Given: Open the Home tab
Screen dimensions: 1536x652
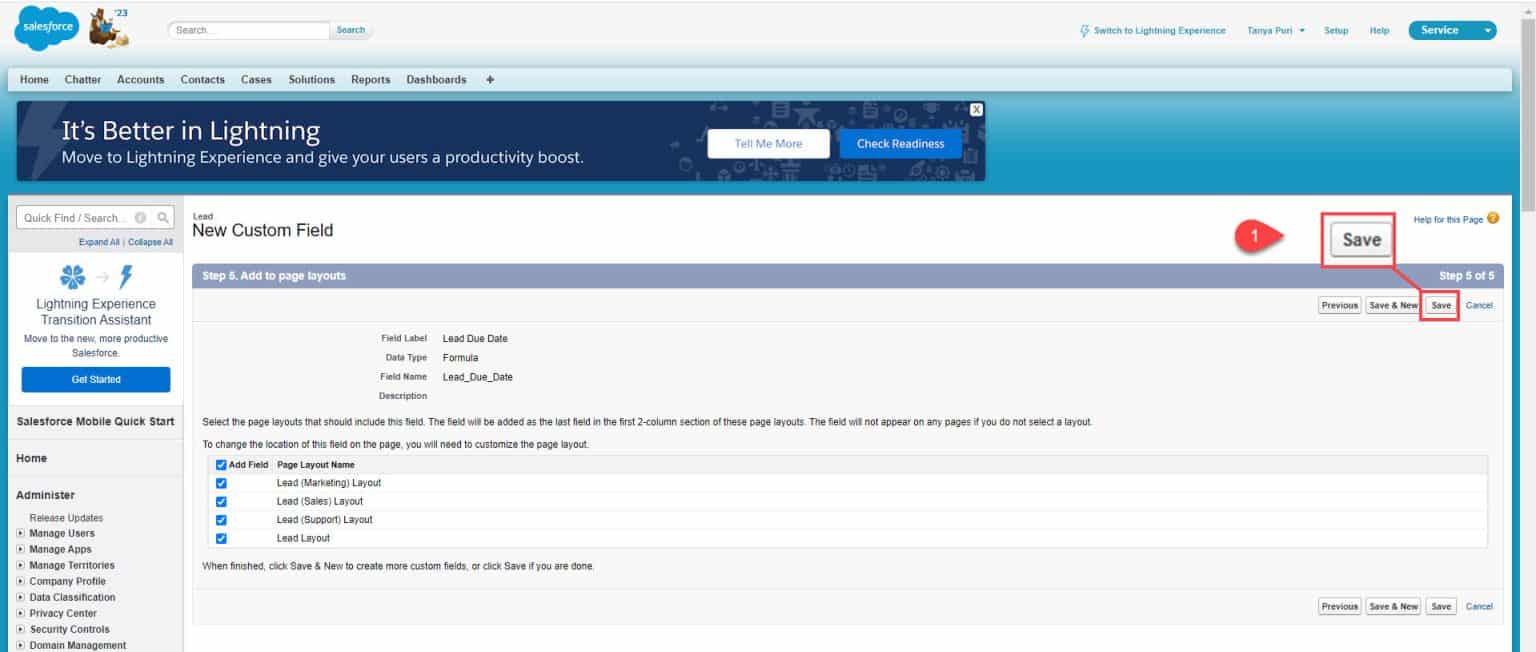Looking at the screenshot, I should coord(34,80).
